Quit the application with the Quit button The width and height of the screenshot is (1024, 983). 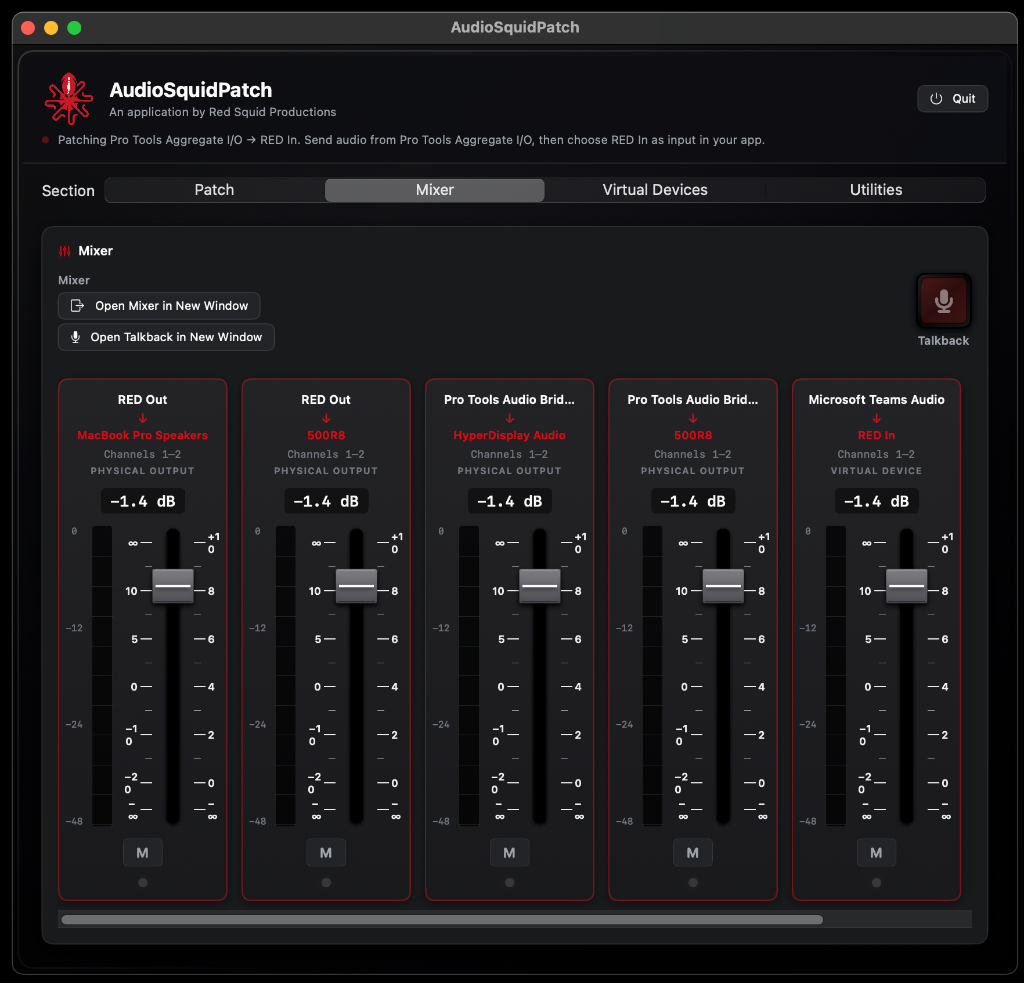click(x=952, y=99)
